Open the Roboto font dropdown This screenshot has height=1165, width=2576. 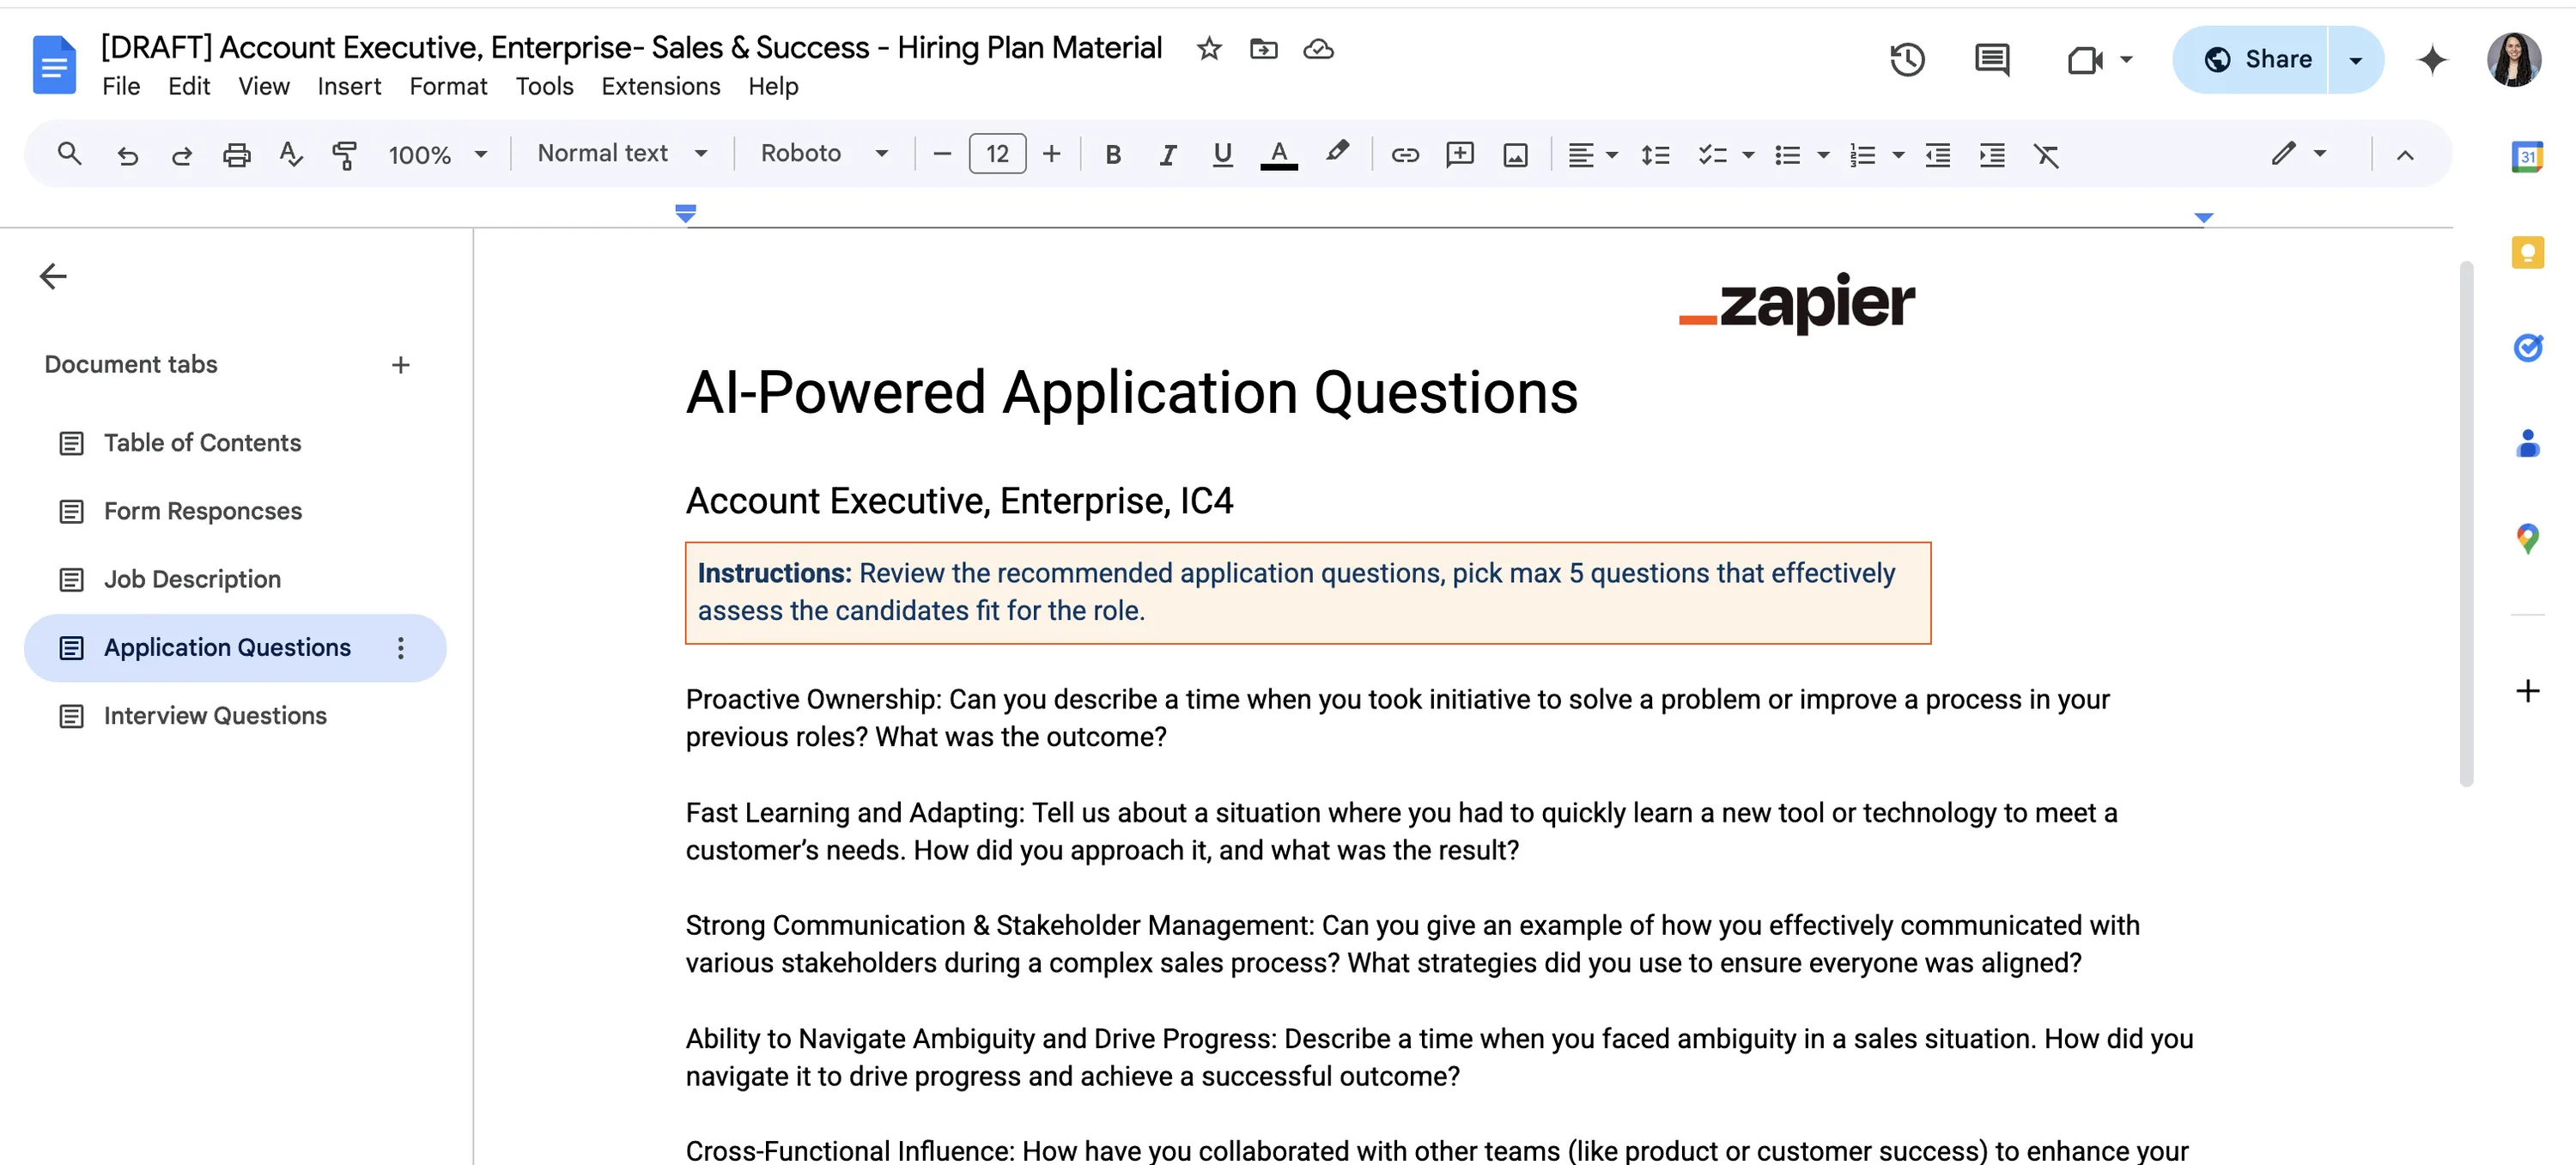point(825,153)
